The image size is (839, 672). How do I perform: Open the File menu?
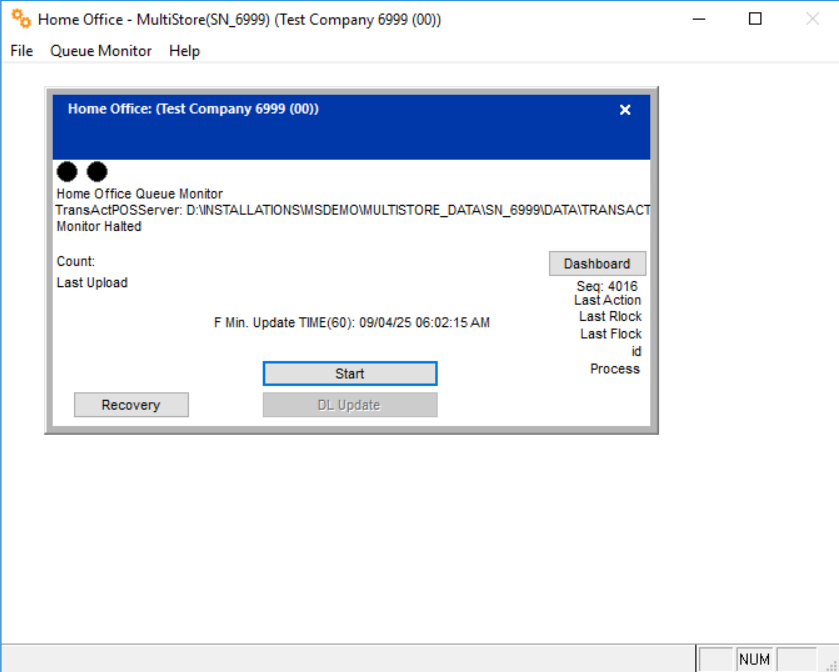21,51
